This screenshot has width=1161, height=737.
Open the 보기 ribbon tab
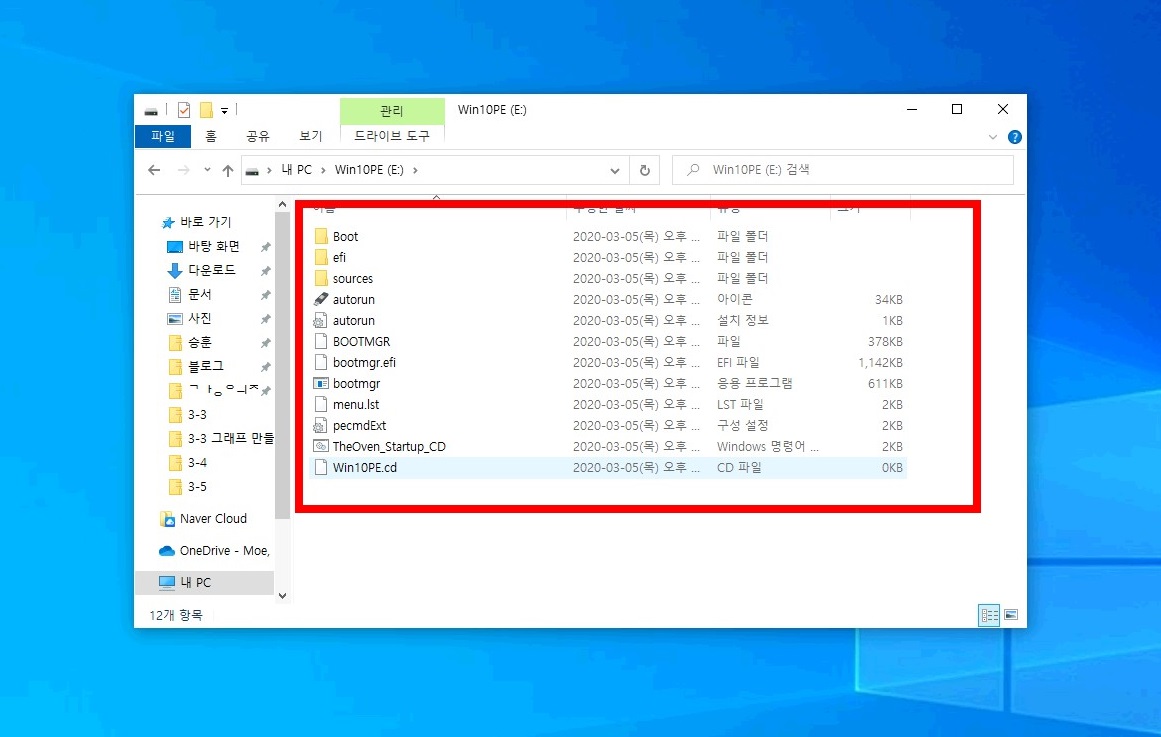[310, 136]
